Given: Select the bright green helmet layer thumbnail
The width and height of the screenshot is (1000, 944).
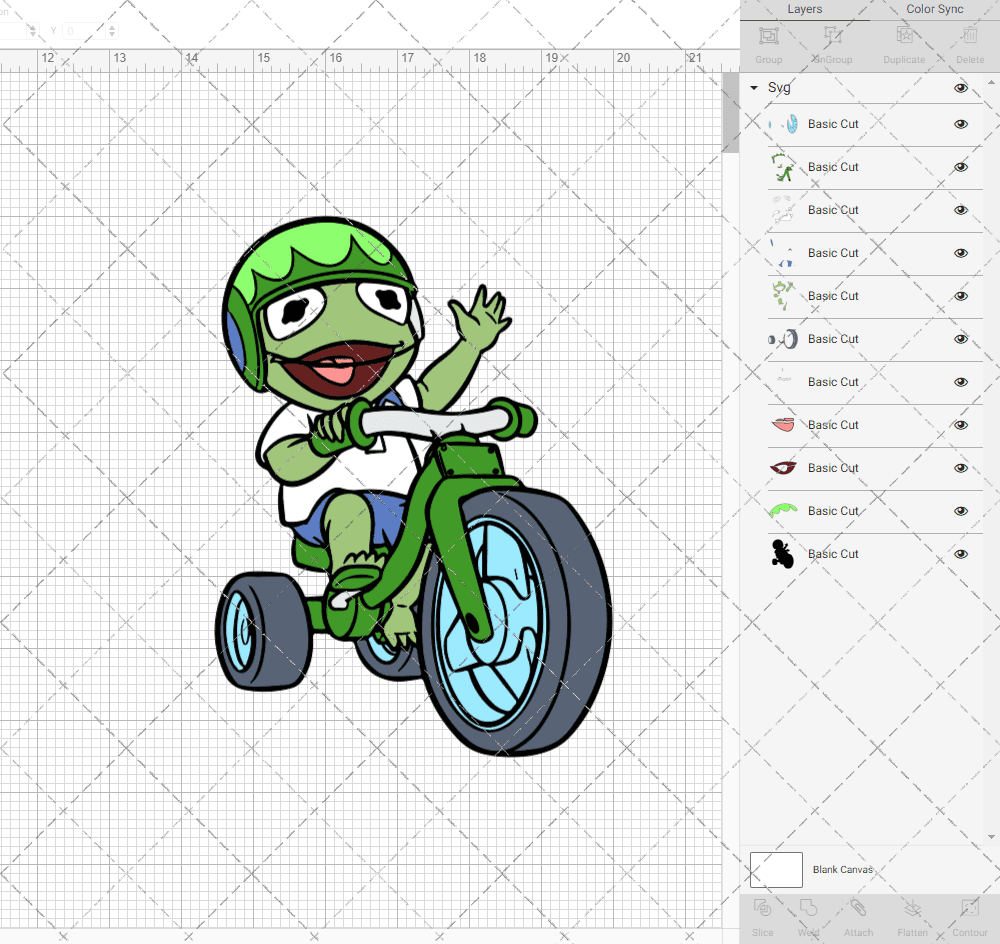Looking at the screenshot, I should pyautogui.click(x=783, y=511).
